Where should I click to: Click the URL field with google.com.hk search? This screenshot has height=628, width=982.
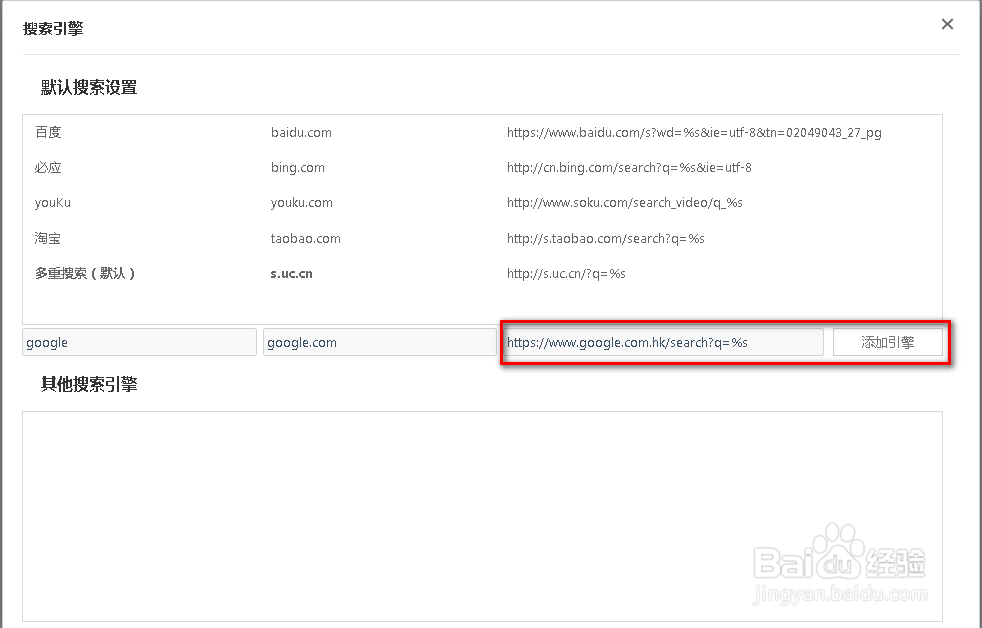point(663,342)
